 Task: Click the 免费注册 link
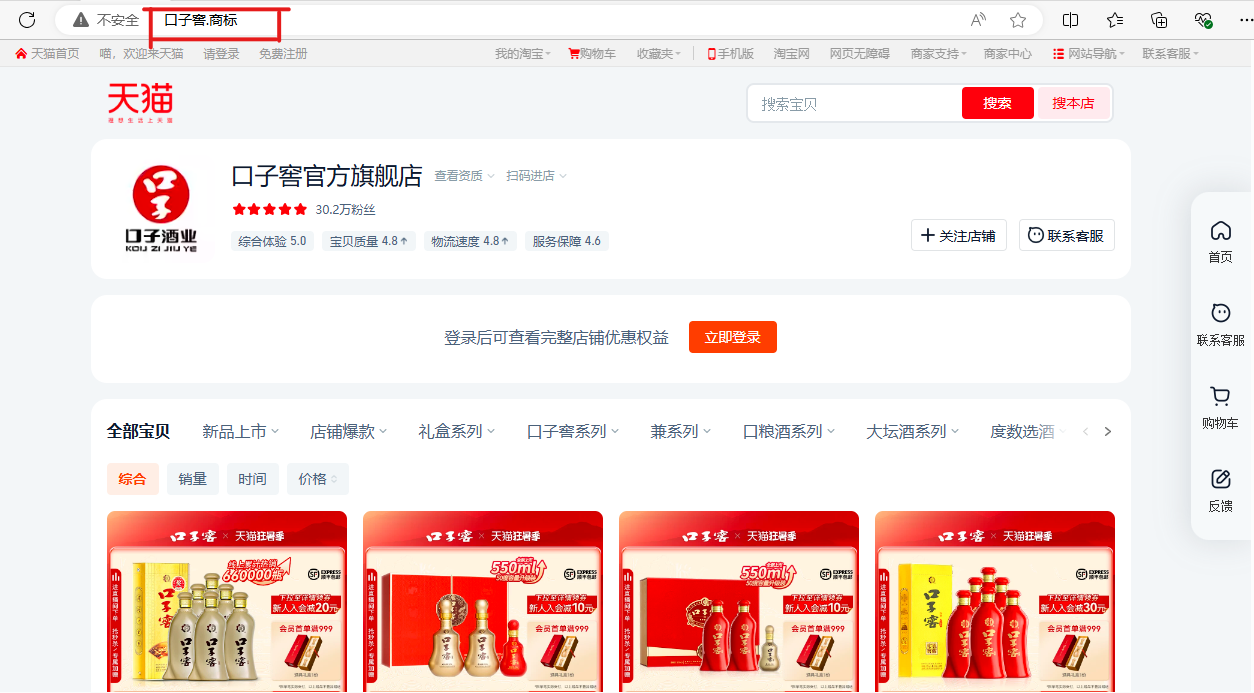coord(283,54)
